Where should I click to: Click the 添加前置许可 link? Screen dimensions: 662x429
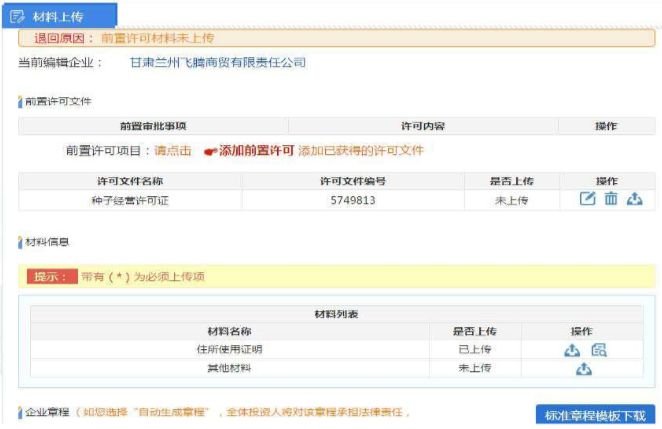[x=256, y=151]
